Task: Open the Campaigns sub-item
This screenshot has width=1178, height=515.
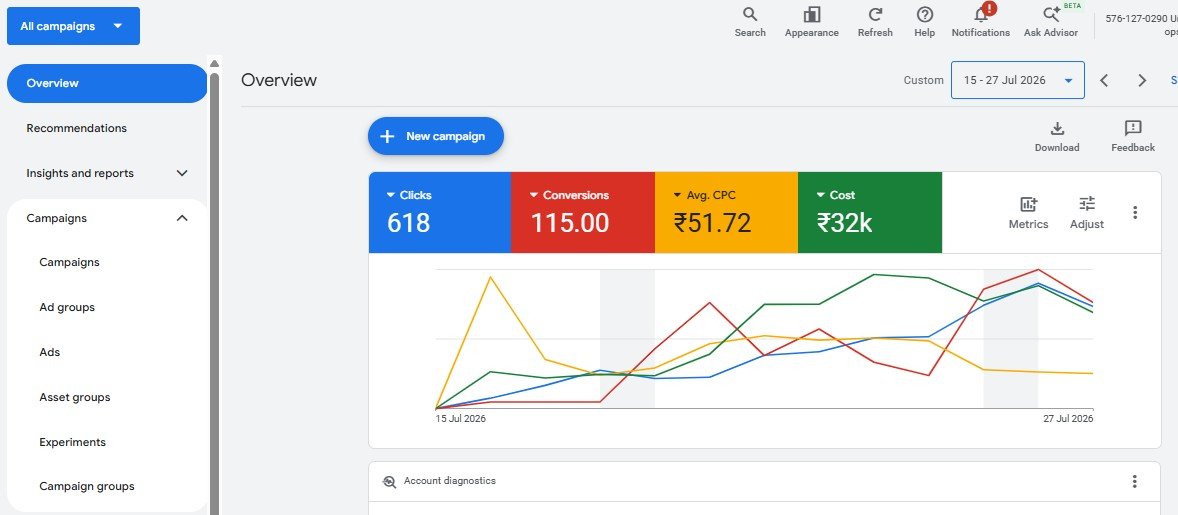Action: click(x=69, y=263)
